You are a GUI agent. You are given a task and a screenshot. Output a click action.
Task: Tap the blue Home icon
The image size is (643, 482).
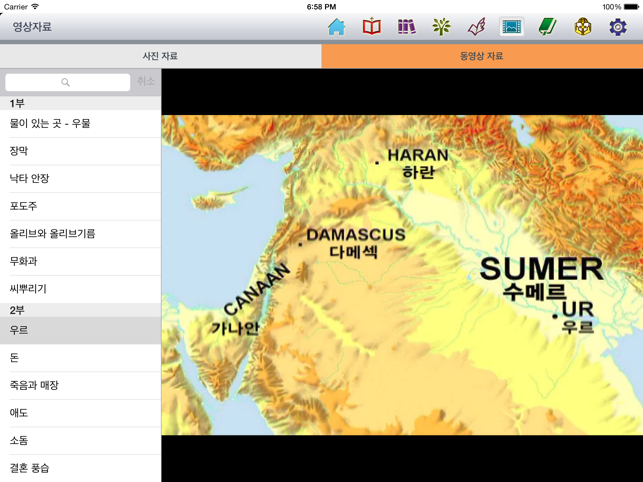(336, 27)
